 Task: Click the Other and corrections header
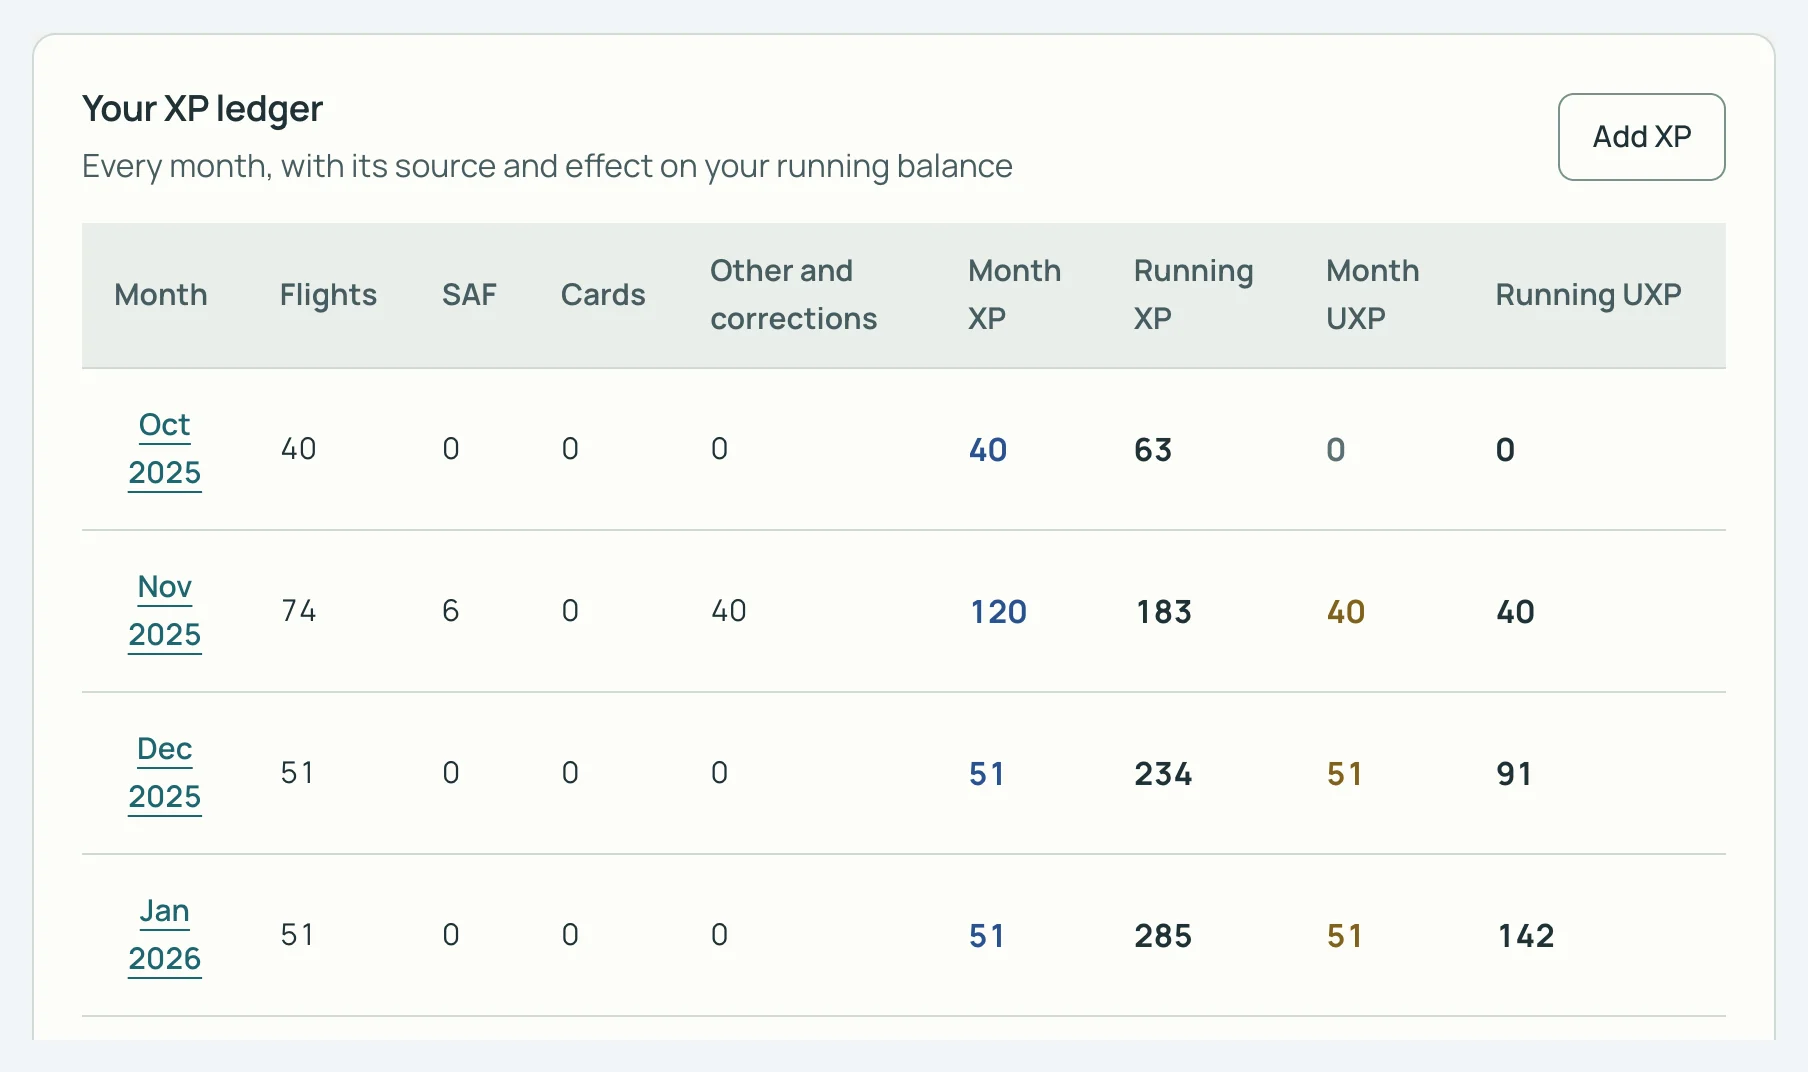(794, 295)
